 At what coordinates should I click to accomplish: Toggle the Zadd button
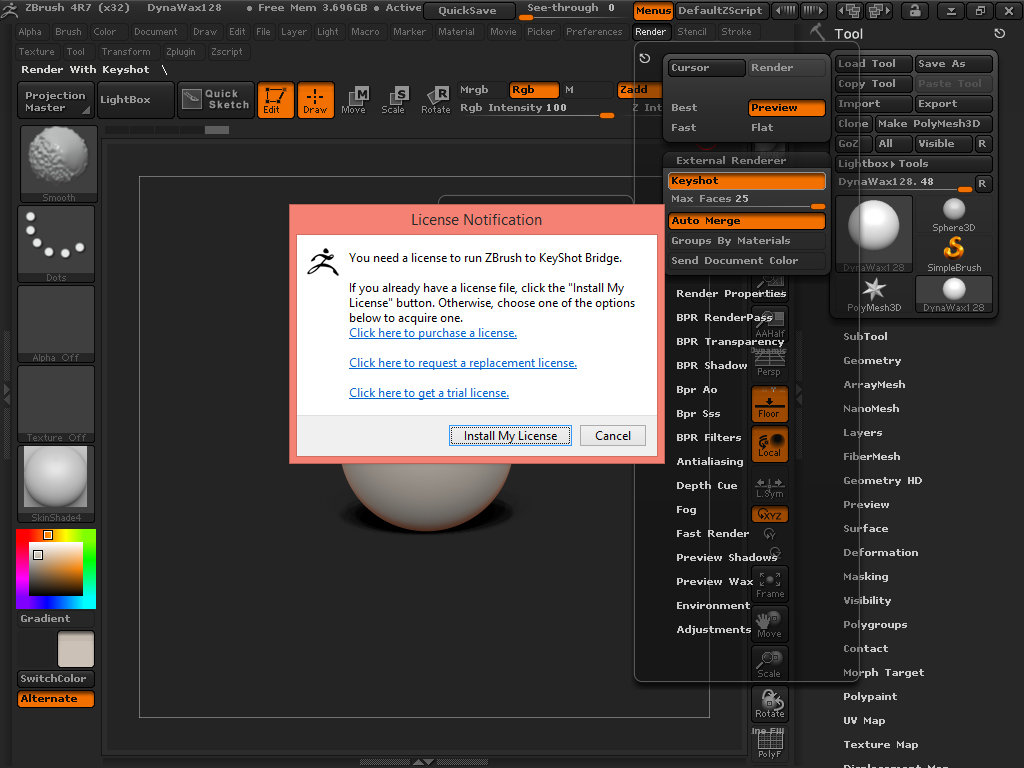pyautogui.click(x=639, y=89)
